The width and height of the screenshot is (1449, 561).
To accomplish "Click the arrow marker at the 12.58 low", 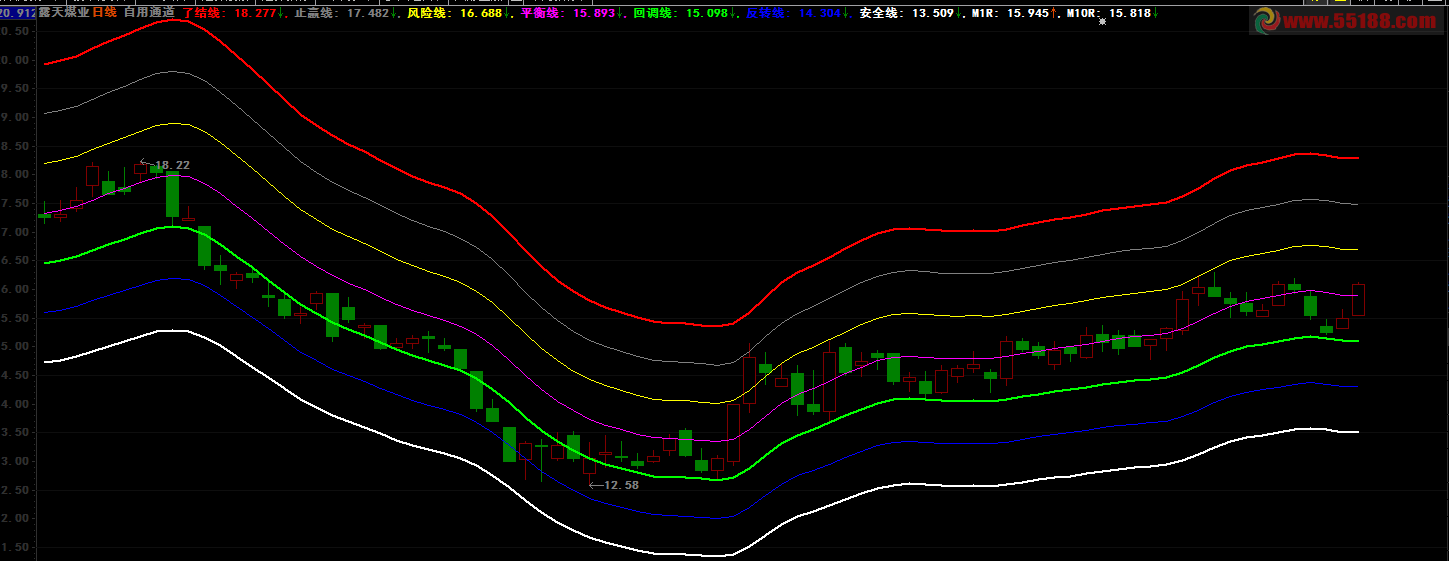I will (596, 485).
